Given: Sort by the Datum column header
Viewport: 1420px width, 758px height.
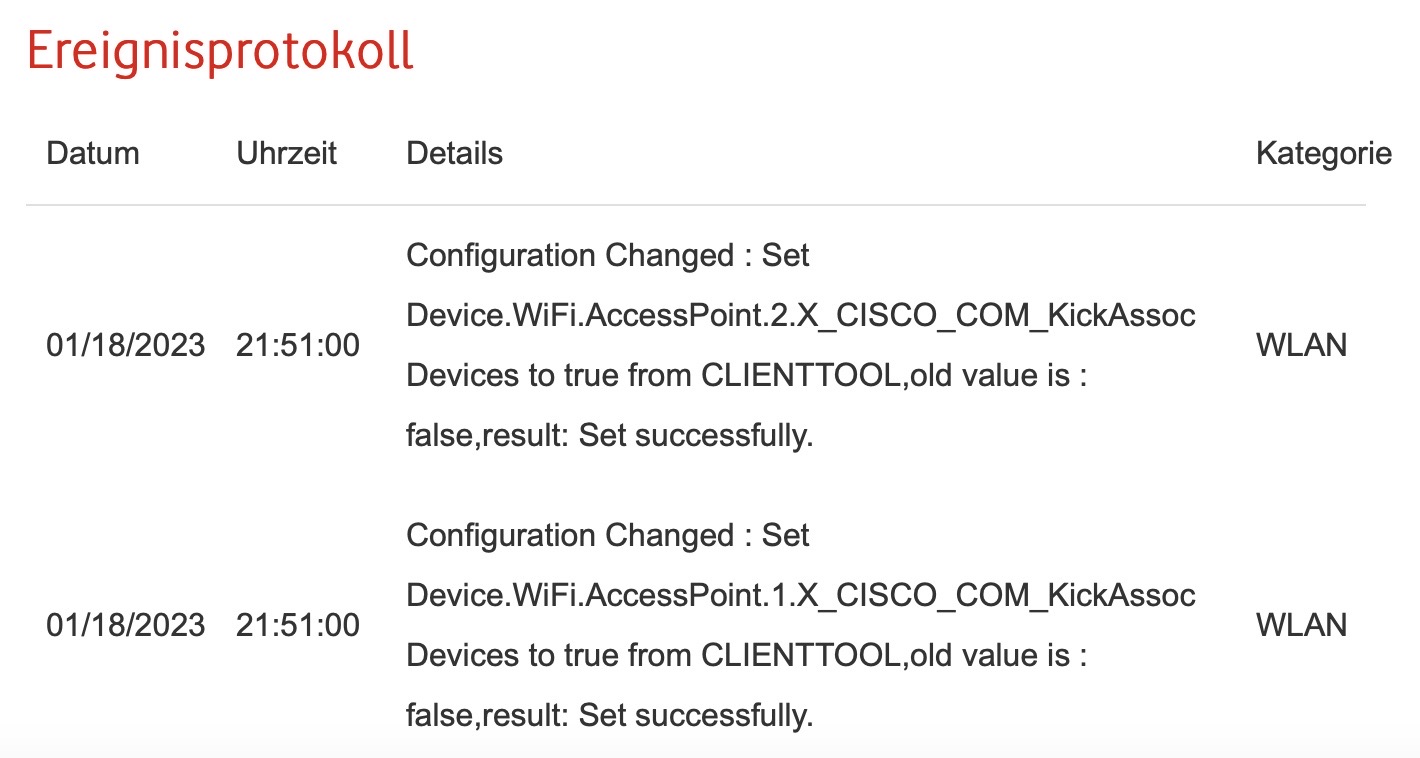Looking at the screenshot, I should coord(93,153).
